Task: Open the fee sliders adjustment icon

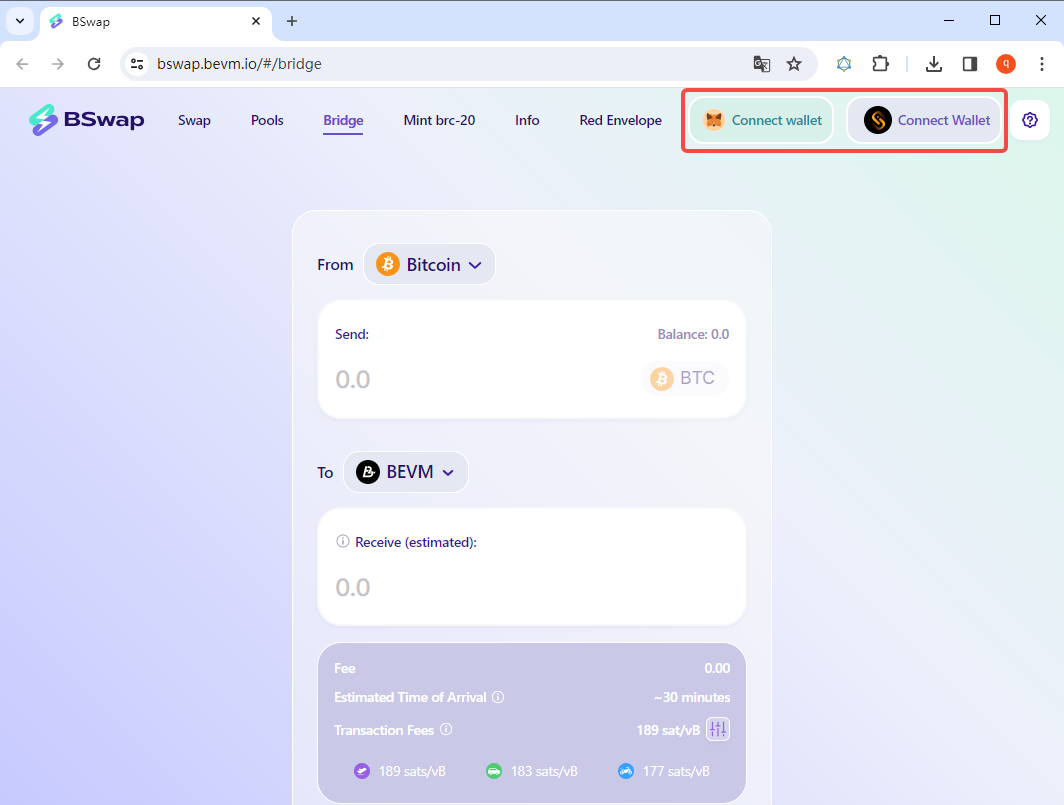Action: (718, 729)
